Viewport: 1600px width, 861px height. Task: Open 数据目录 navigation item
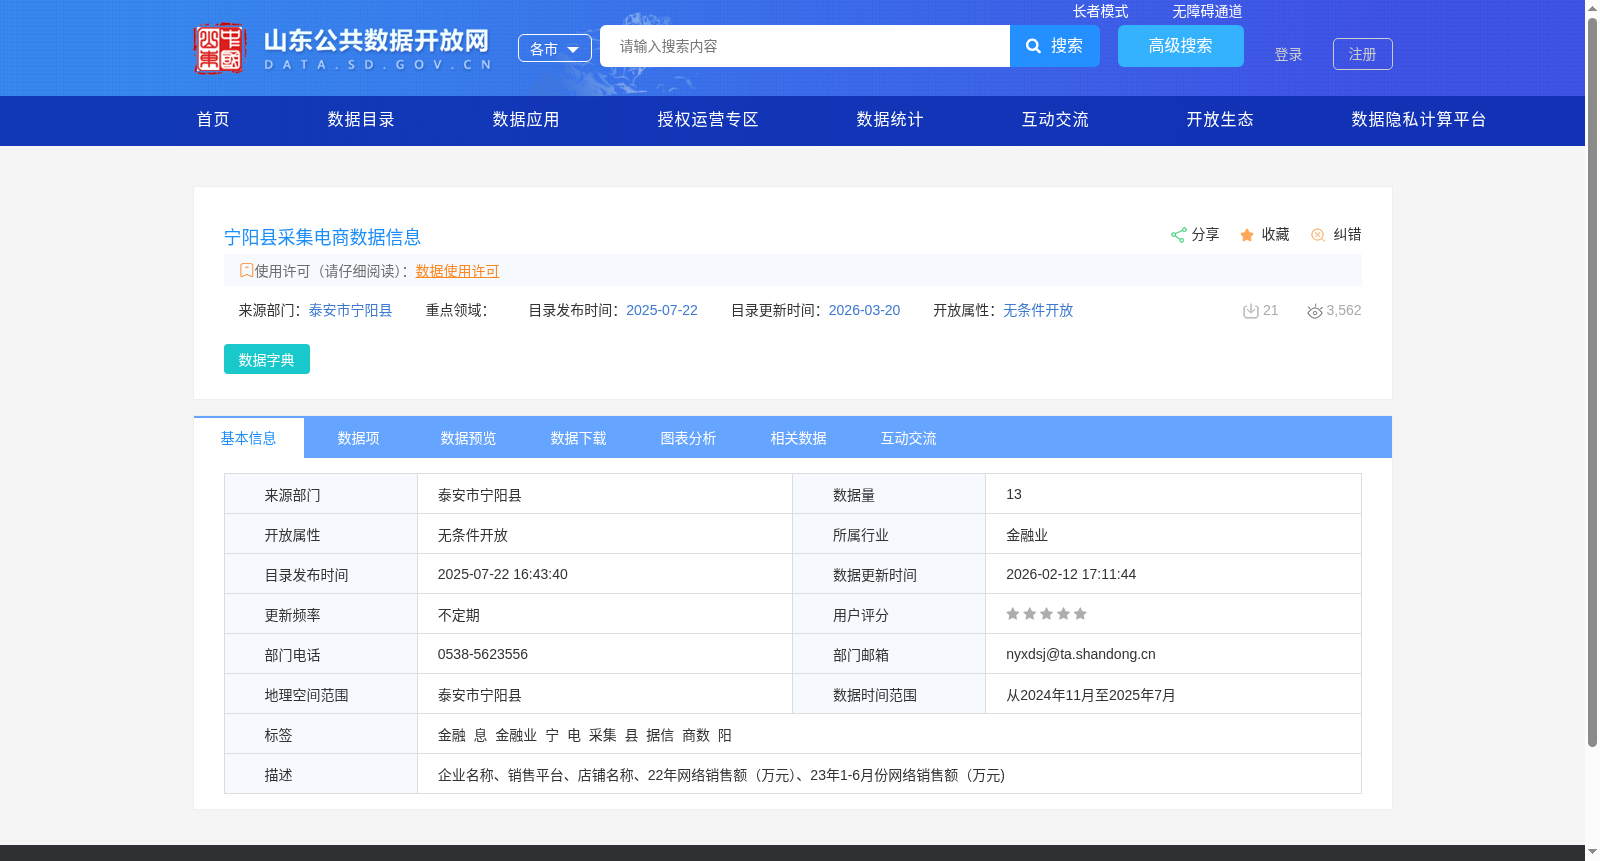click(x=361, y=120)
